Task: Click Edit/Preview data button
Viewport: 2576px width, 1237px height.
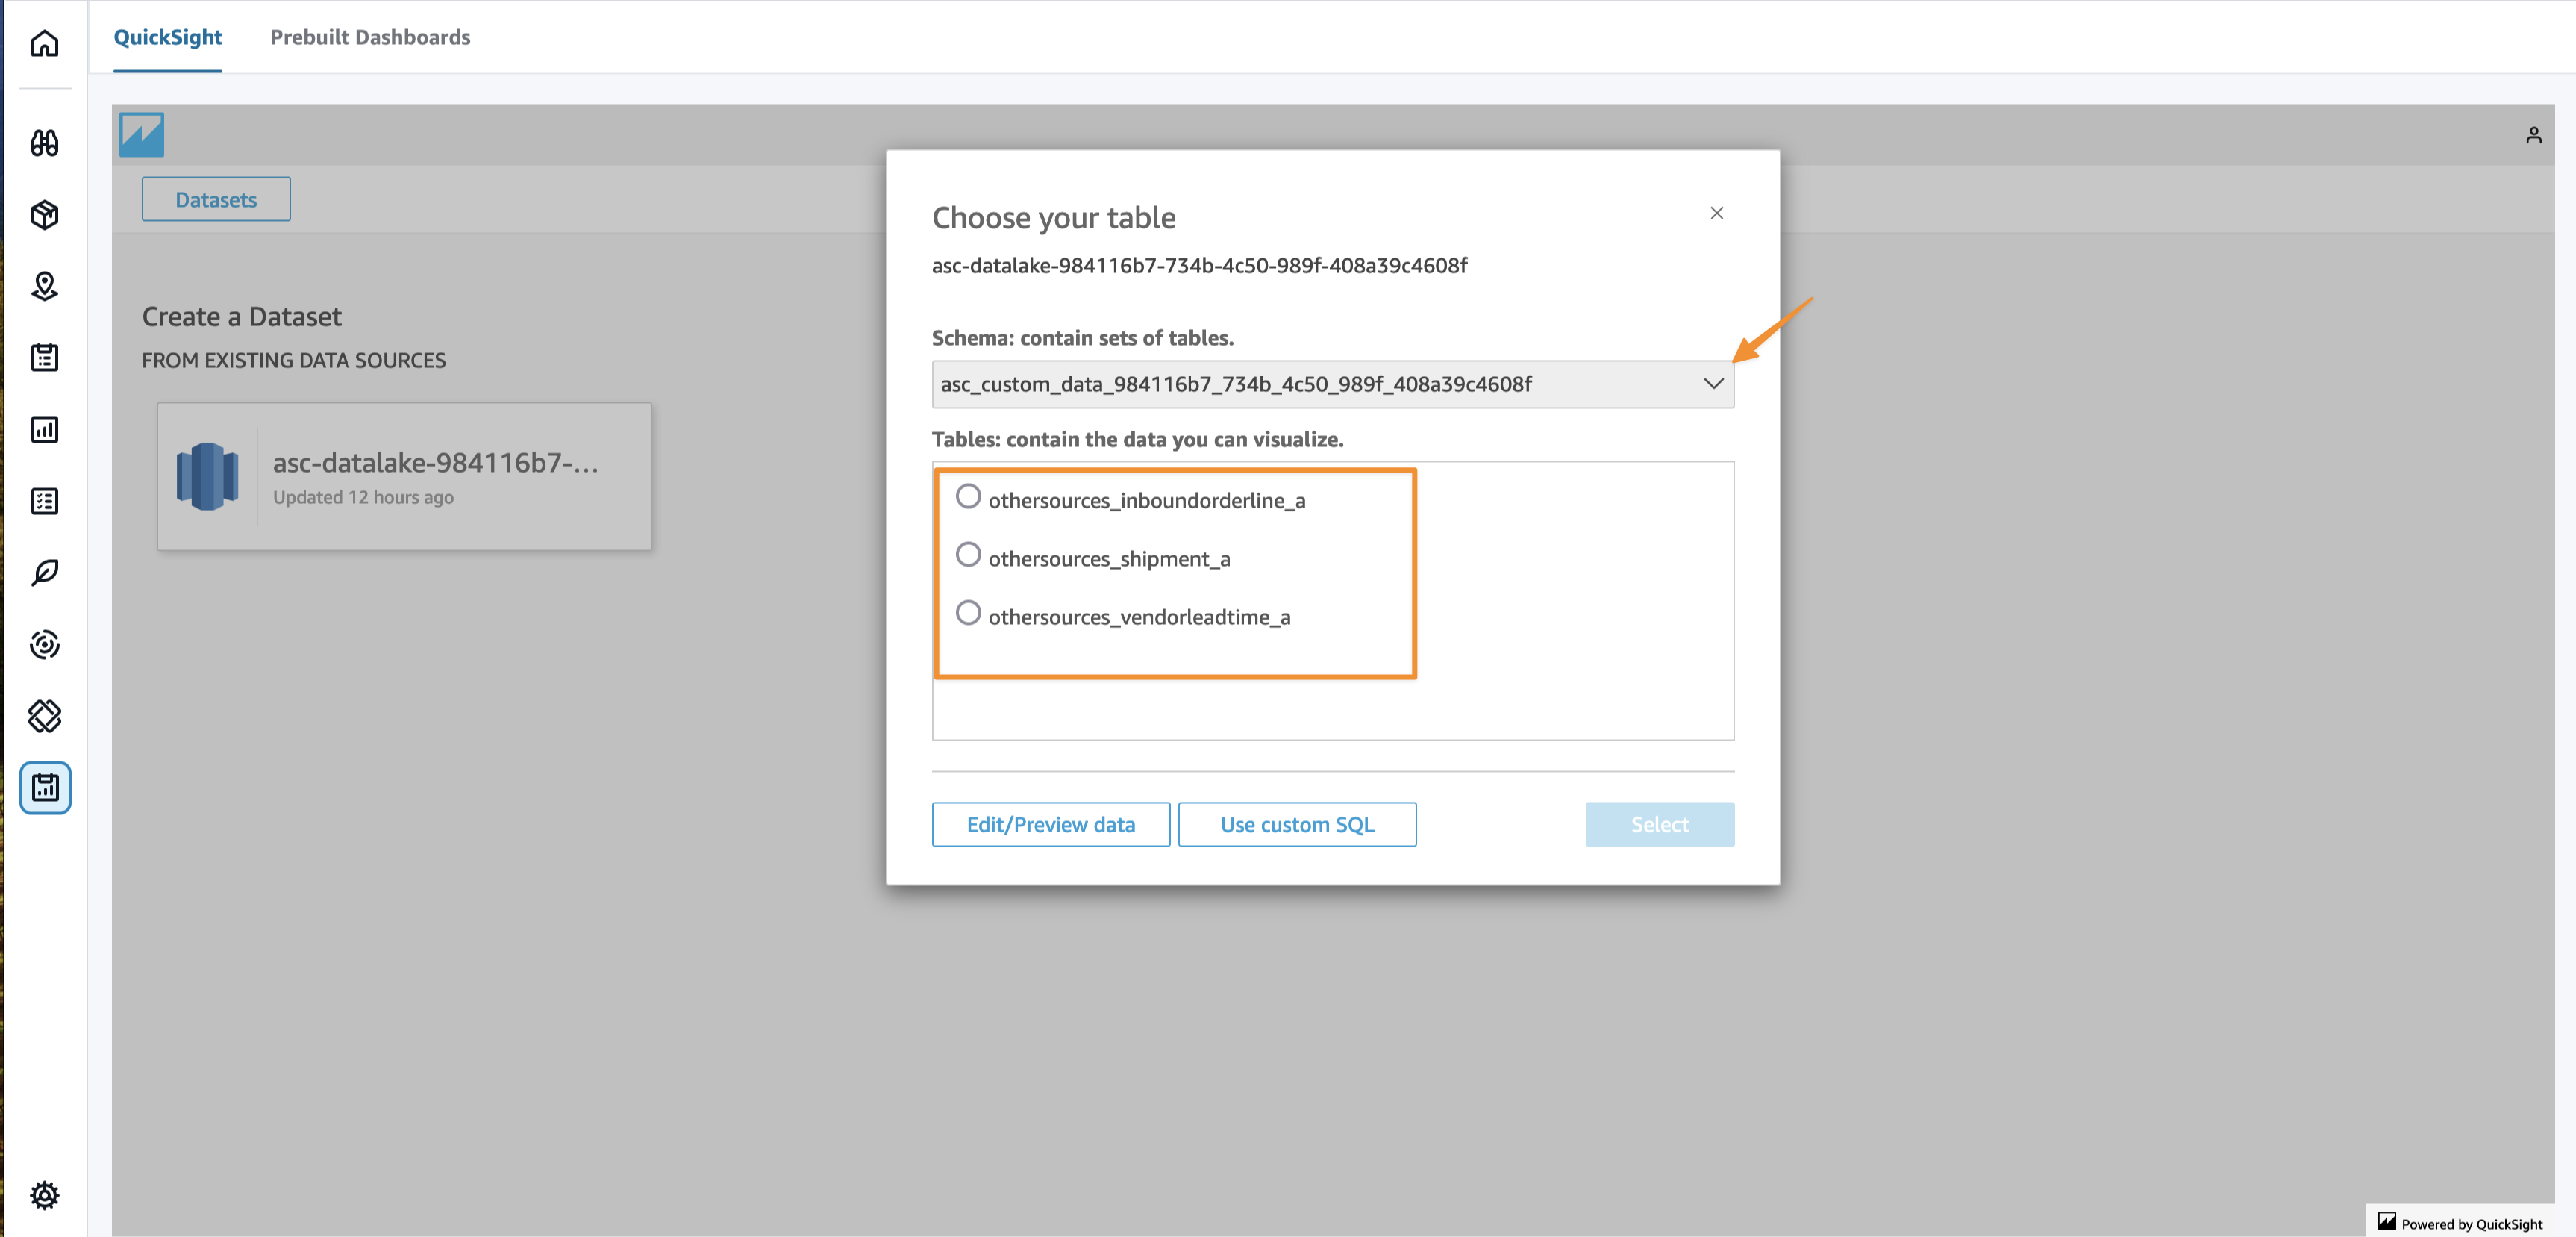Action: [1050, 824]
